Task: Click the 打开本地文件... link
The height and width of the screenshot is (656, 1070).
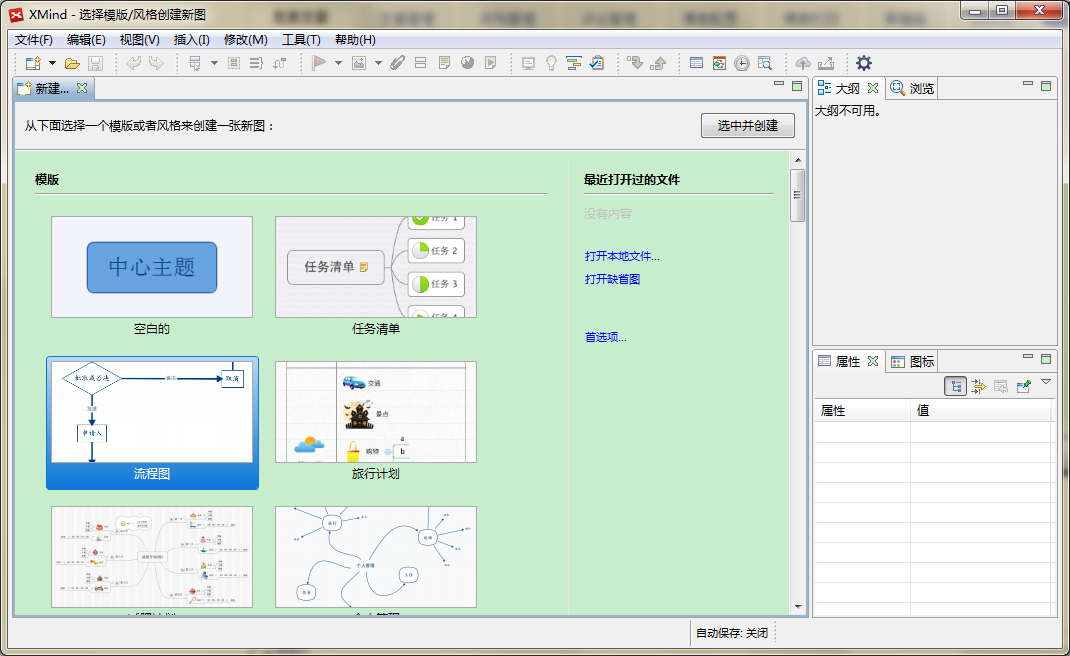Action: click(622, 257)
